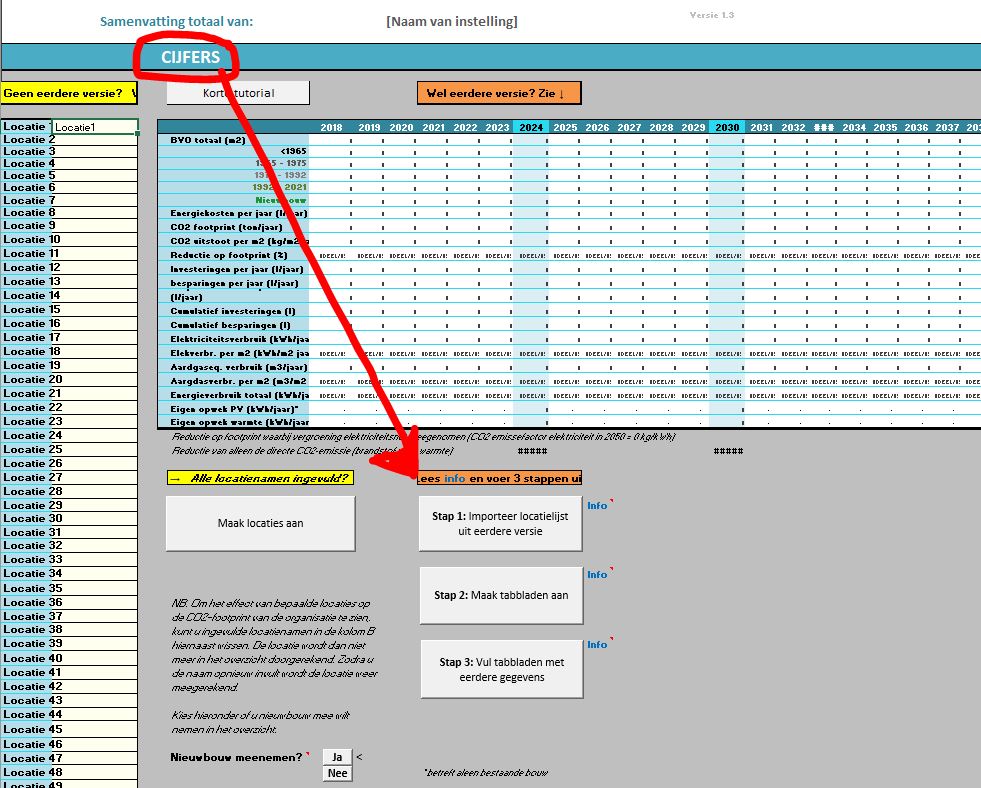Click the 'Aardgaseq. verbruik (m3/jaar)' row label
Image resolution: width=981 pixels, height=788 pixels.
point(239,367)
